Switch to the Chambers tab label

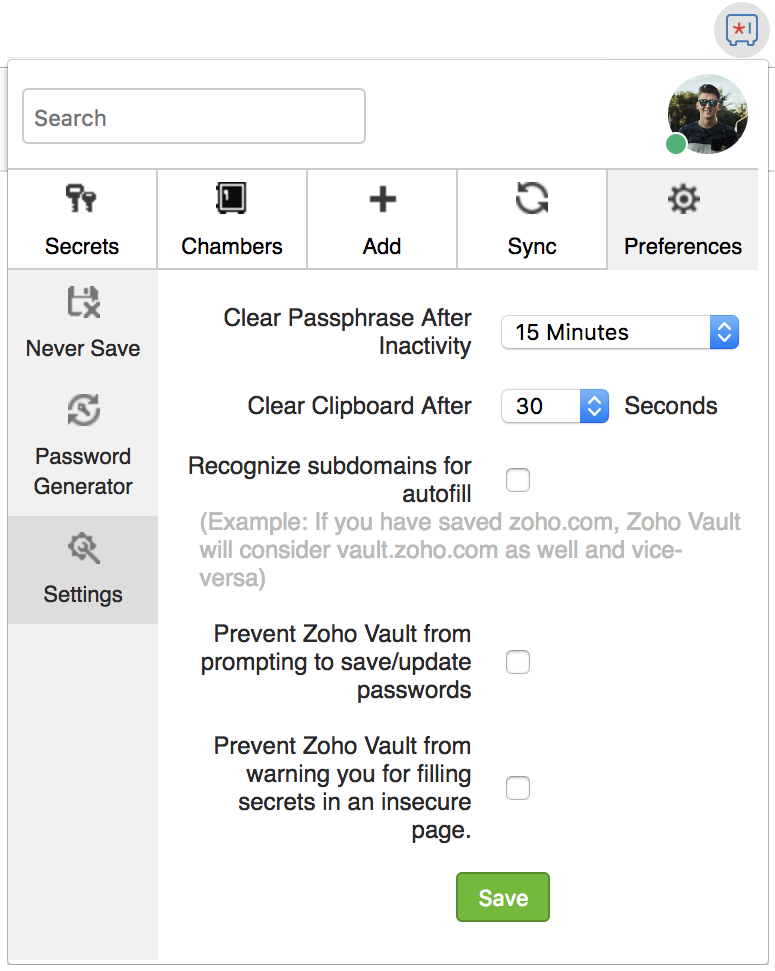232,246
